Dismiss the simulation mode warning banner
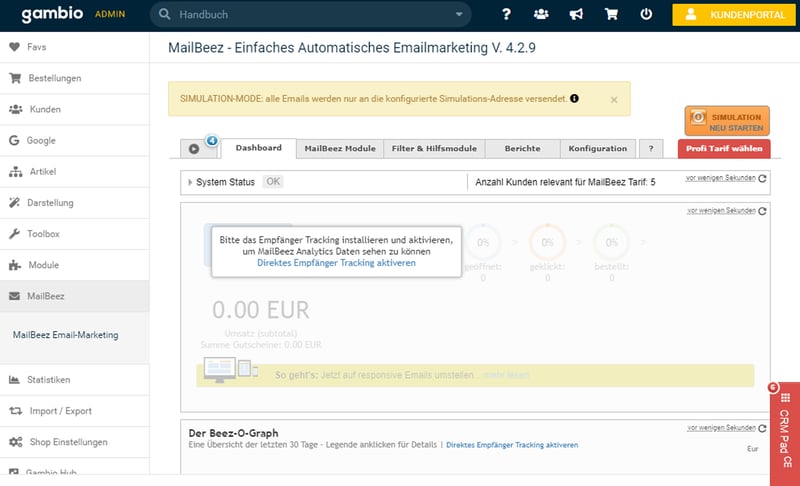The height and width of the screenshot is (486, 800). point(614,100)
